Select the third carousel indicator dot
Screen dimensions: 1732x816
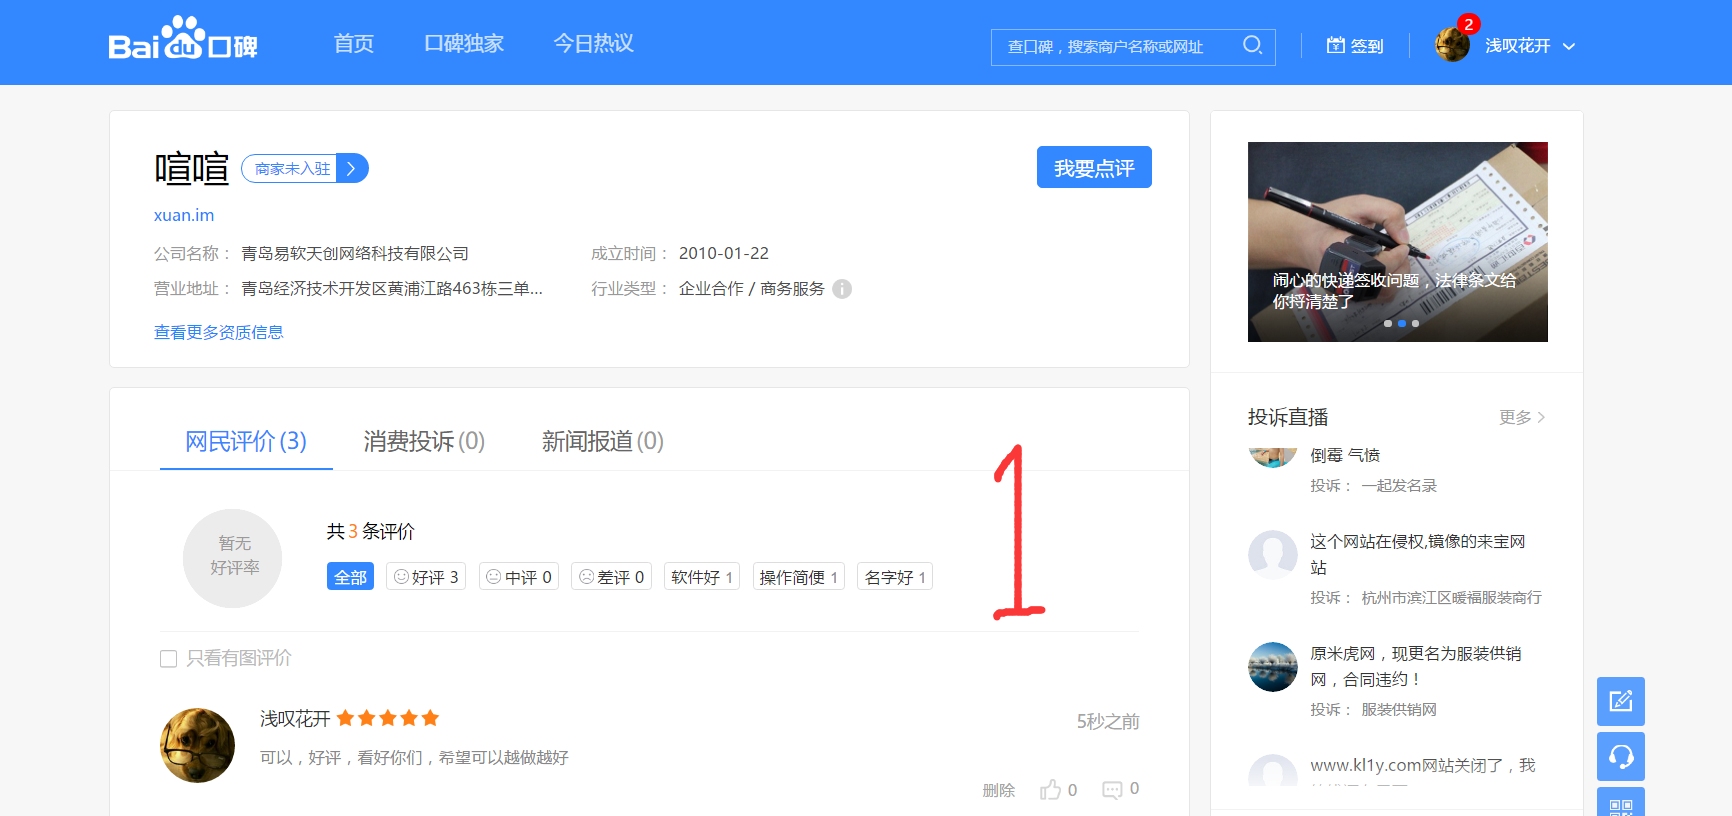coord(1415,324)
